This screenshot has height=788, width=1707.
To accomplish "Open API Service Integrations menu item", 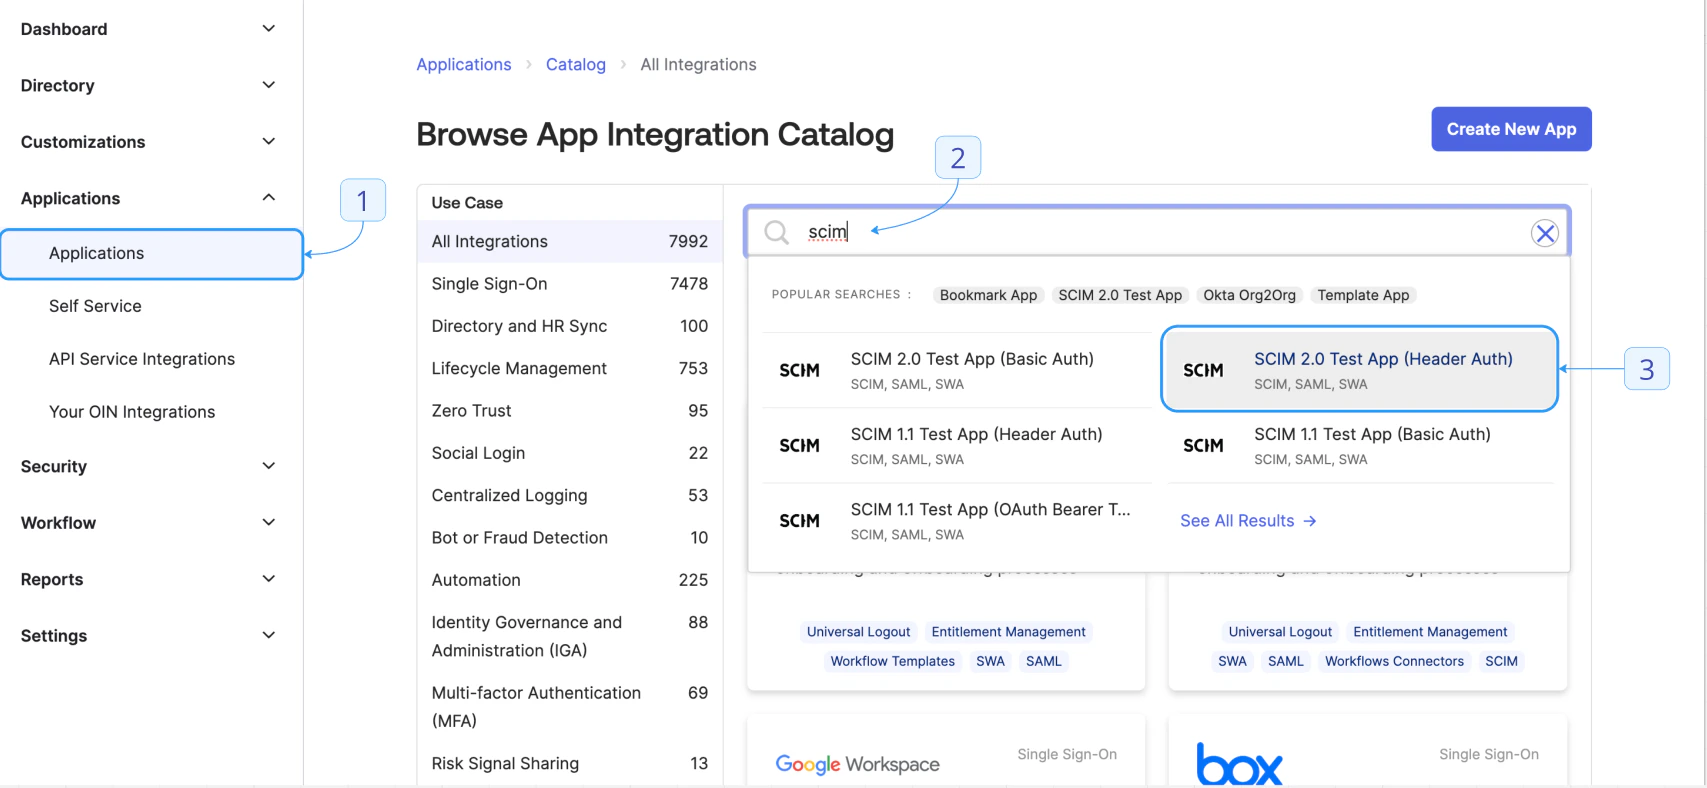I will [x=142, y=359].
